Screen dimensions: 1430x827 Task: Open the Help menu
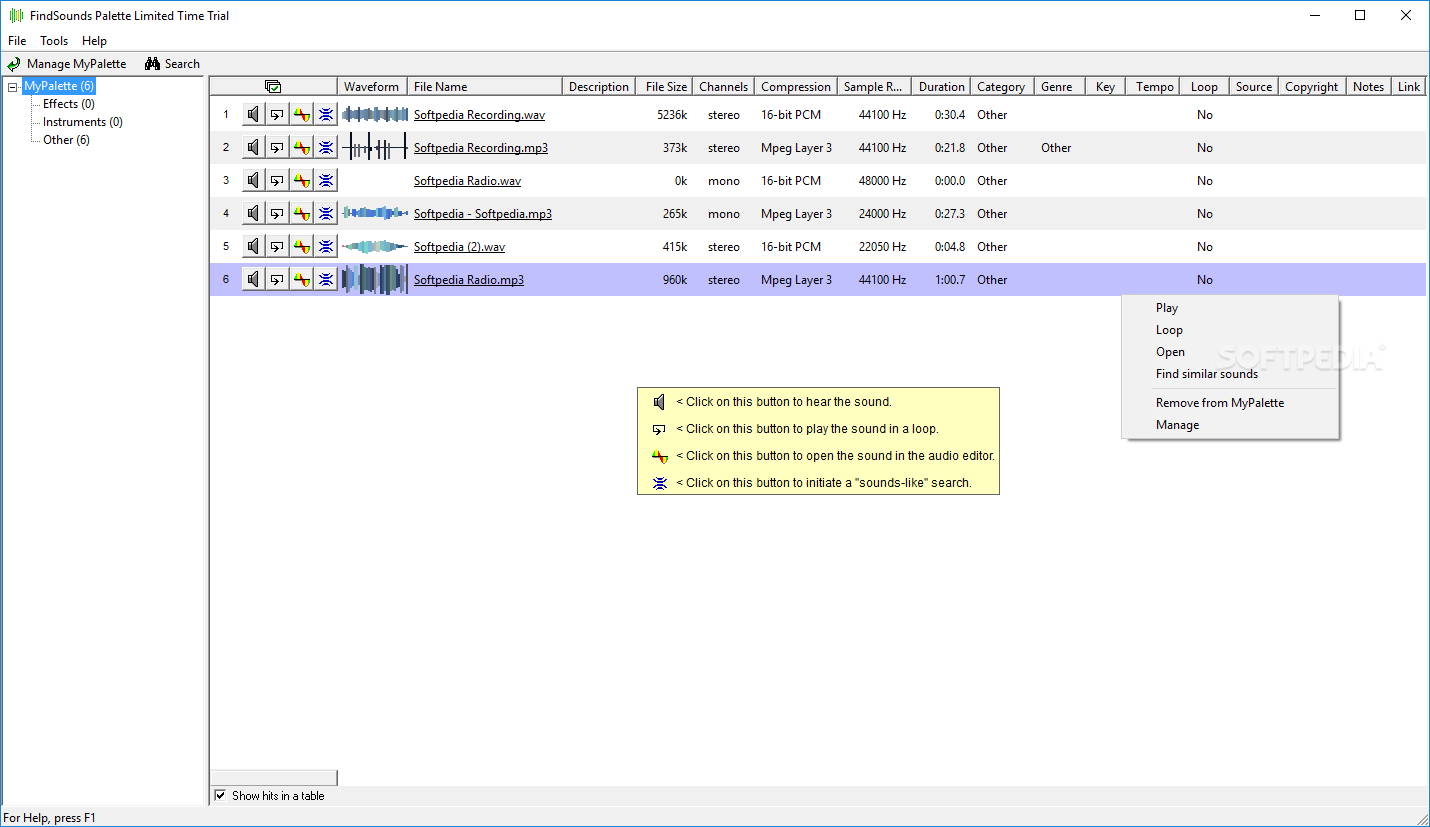(94, 41)
